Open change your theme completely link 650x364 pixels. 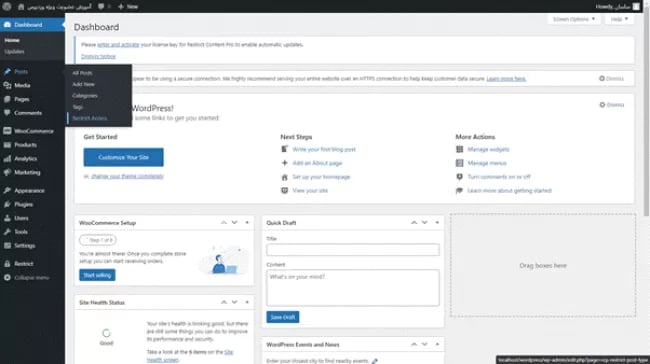(x=127, y=176)
